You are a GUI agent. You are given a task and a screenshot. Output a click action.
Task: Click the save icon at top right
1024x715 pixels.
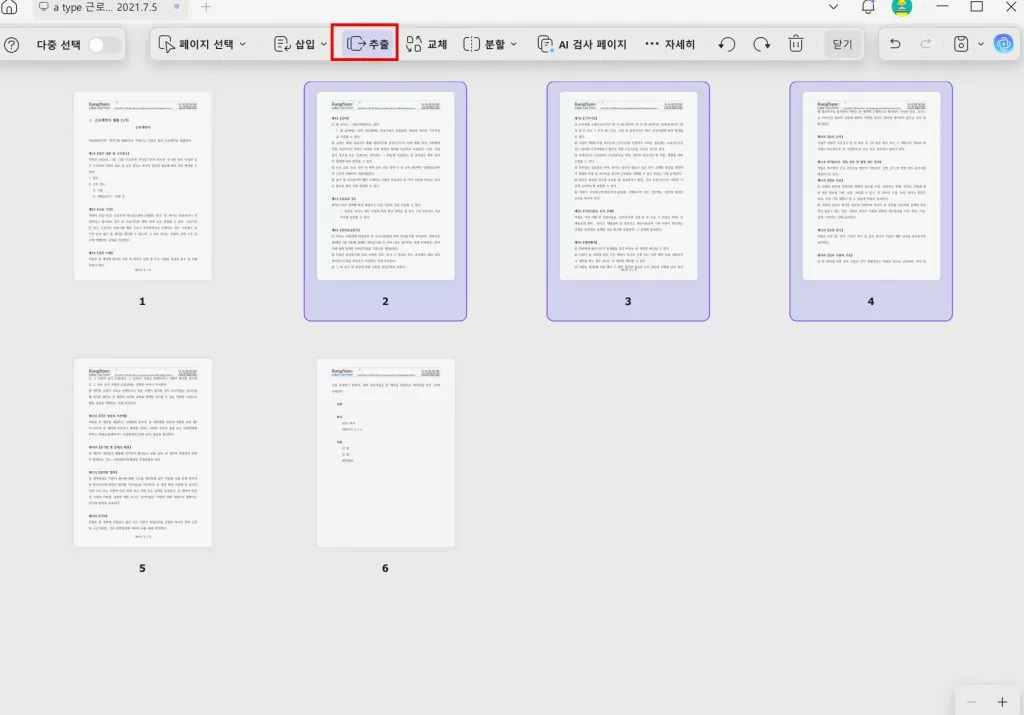(x=961, y=44)
